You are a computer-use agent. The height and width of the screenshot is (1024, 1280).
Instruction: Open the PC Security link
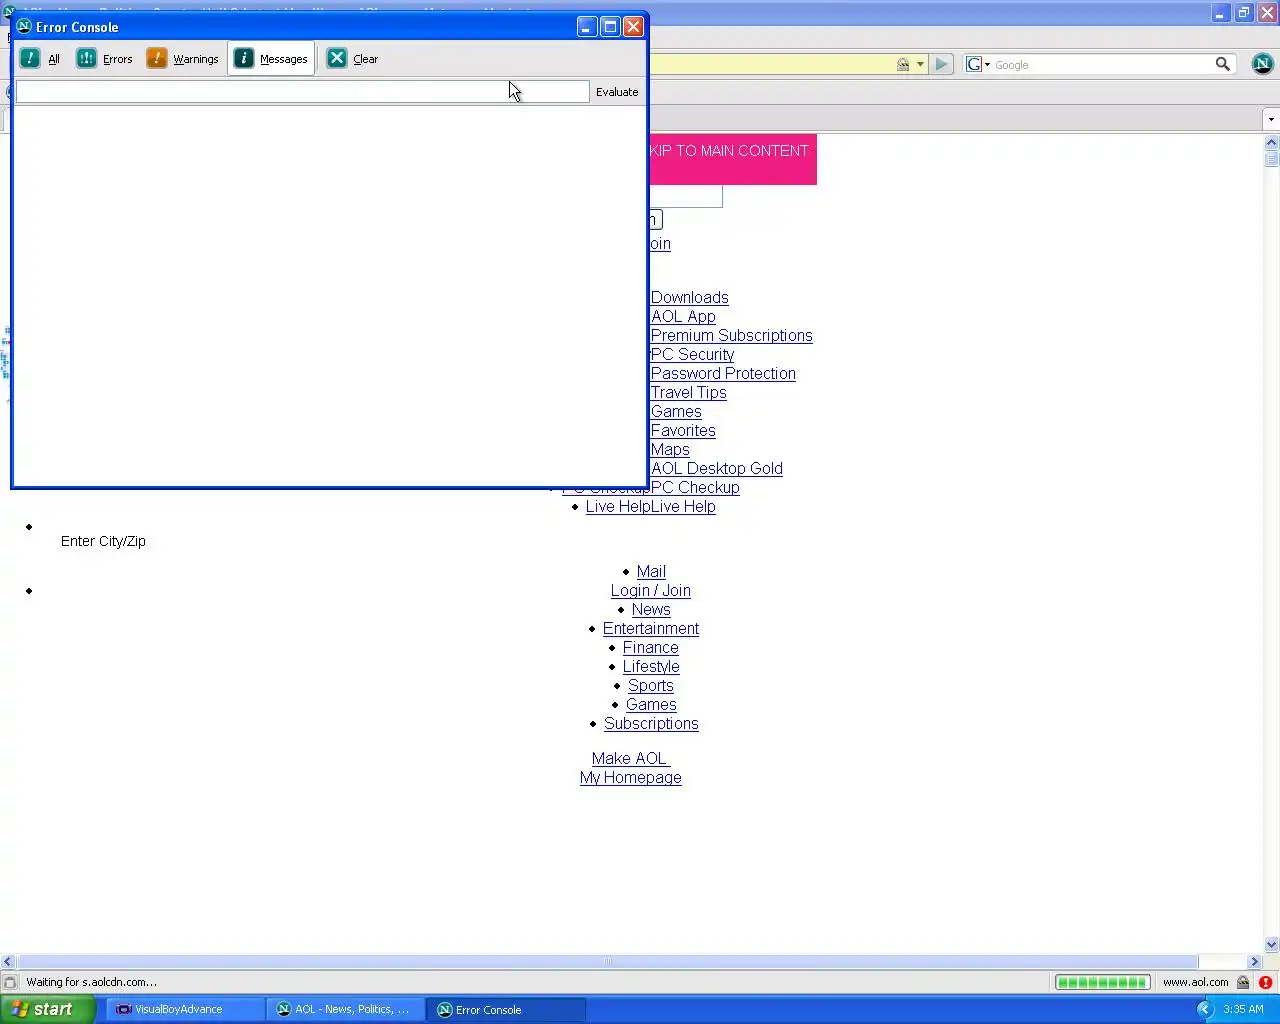[692, 355]
